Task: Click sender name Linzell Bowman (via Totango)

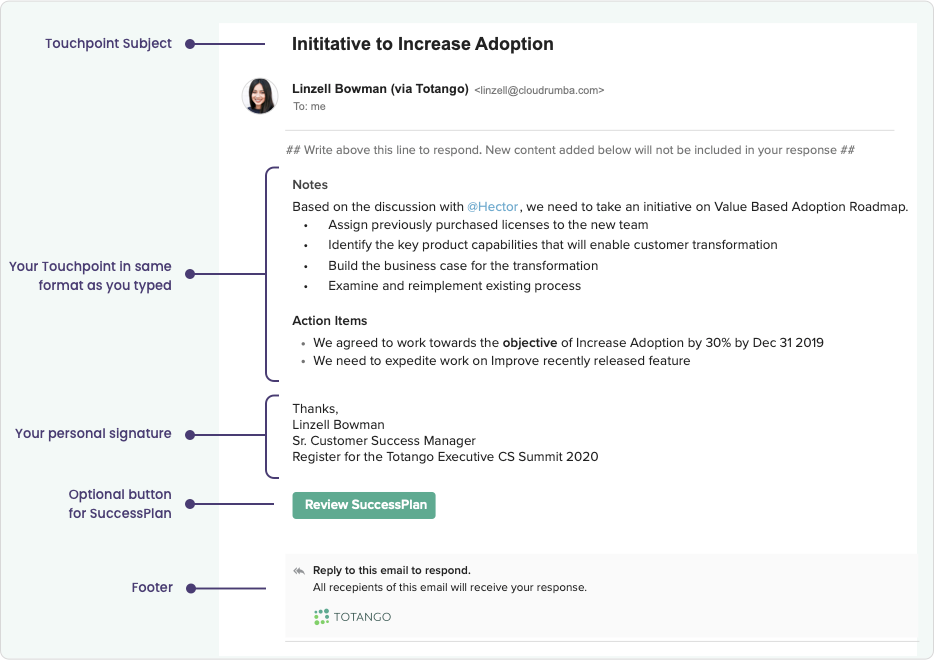Action: [x=380, y=89]
